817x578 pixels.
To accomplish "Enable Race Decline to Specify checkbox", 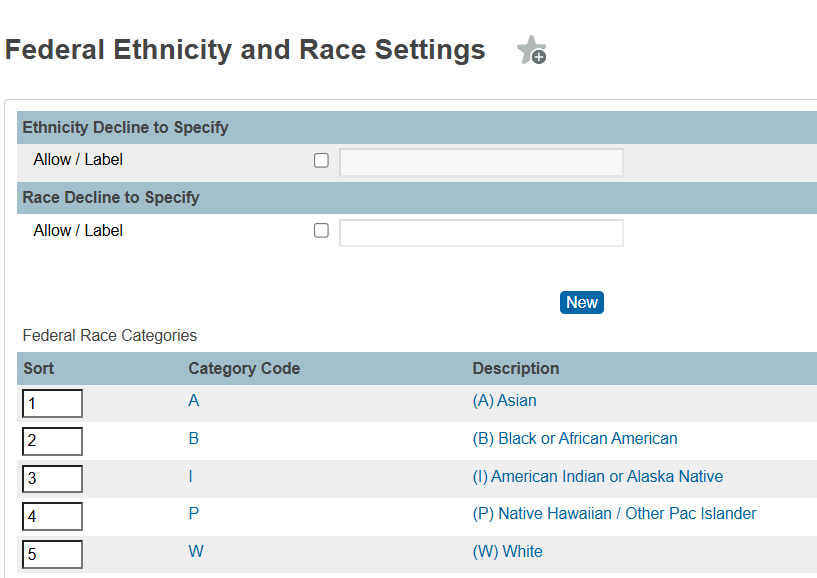I will pos(321,231).
